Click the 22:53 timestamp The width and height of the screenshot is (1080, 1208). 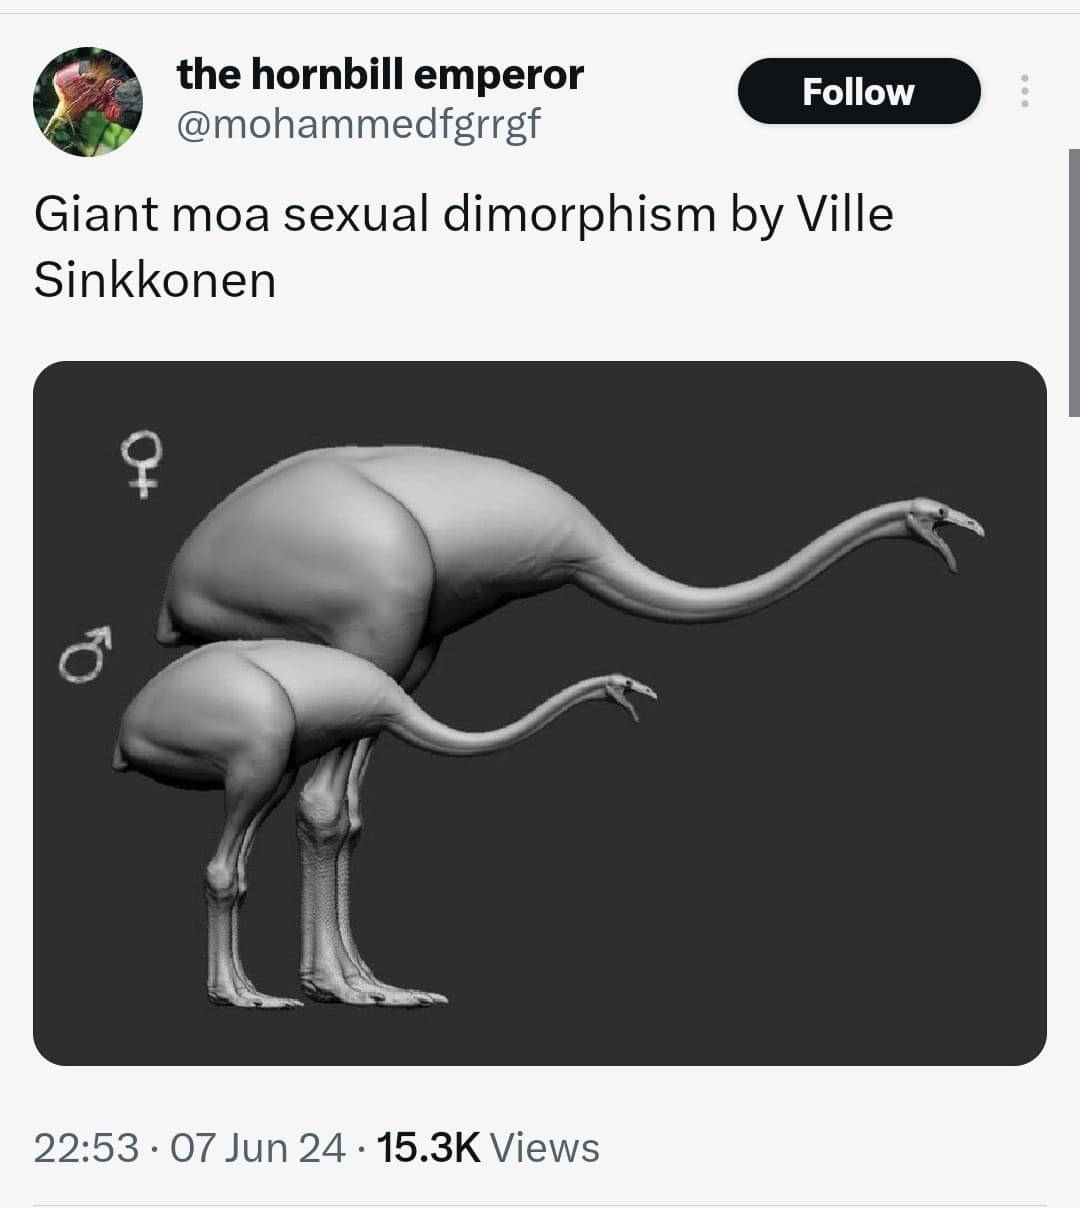pos(85,1148)
